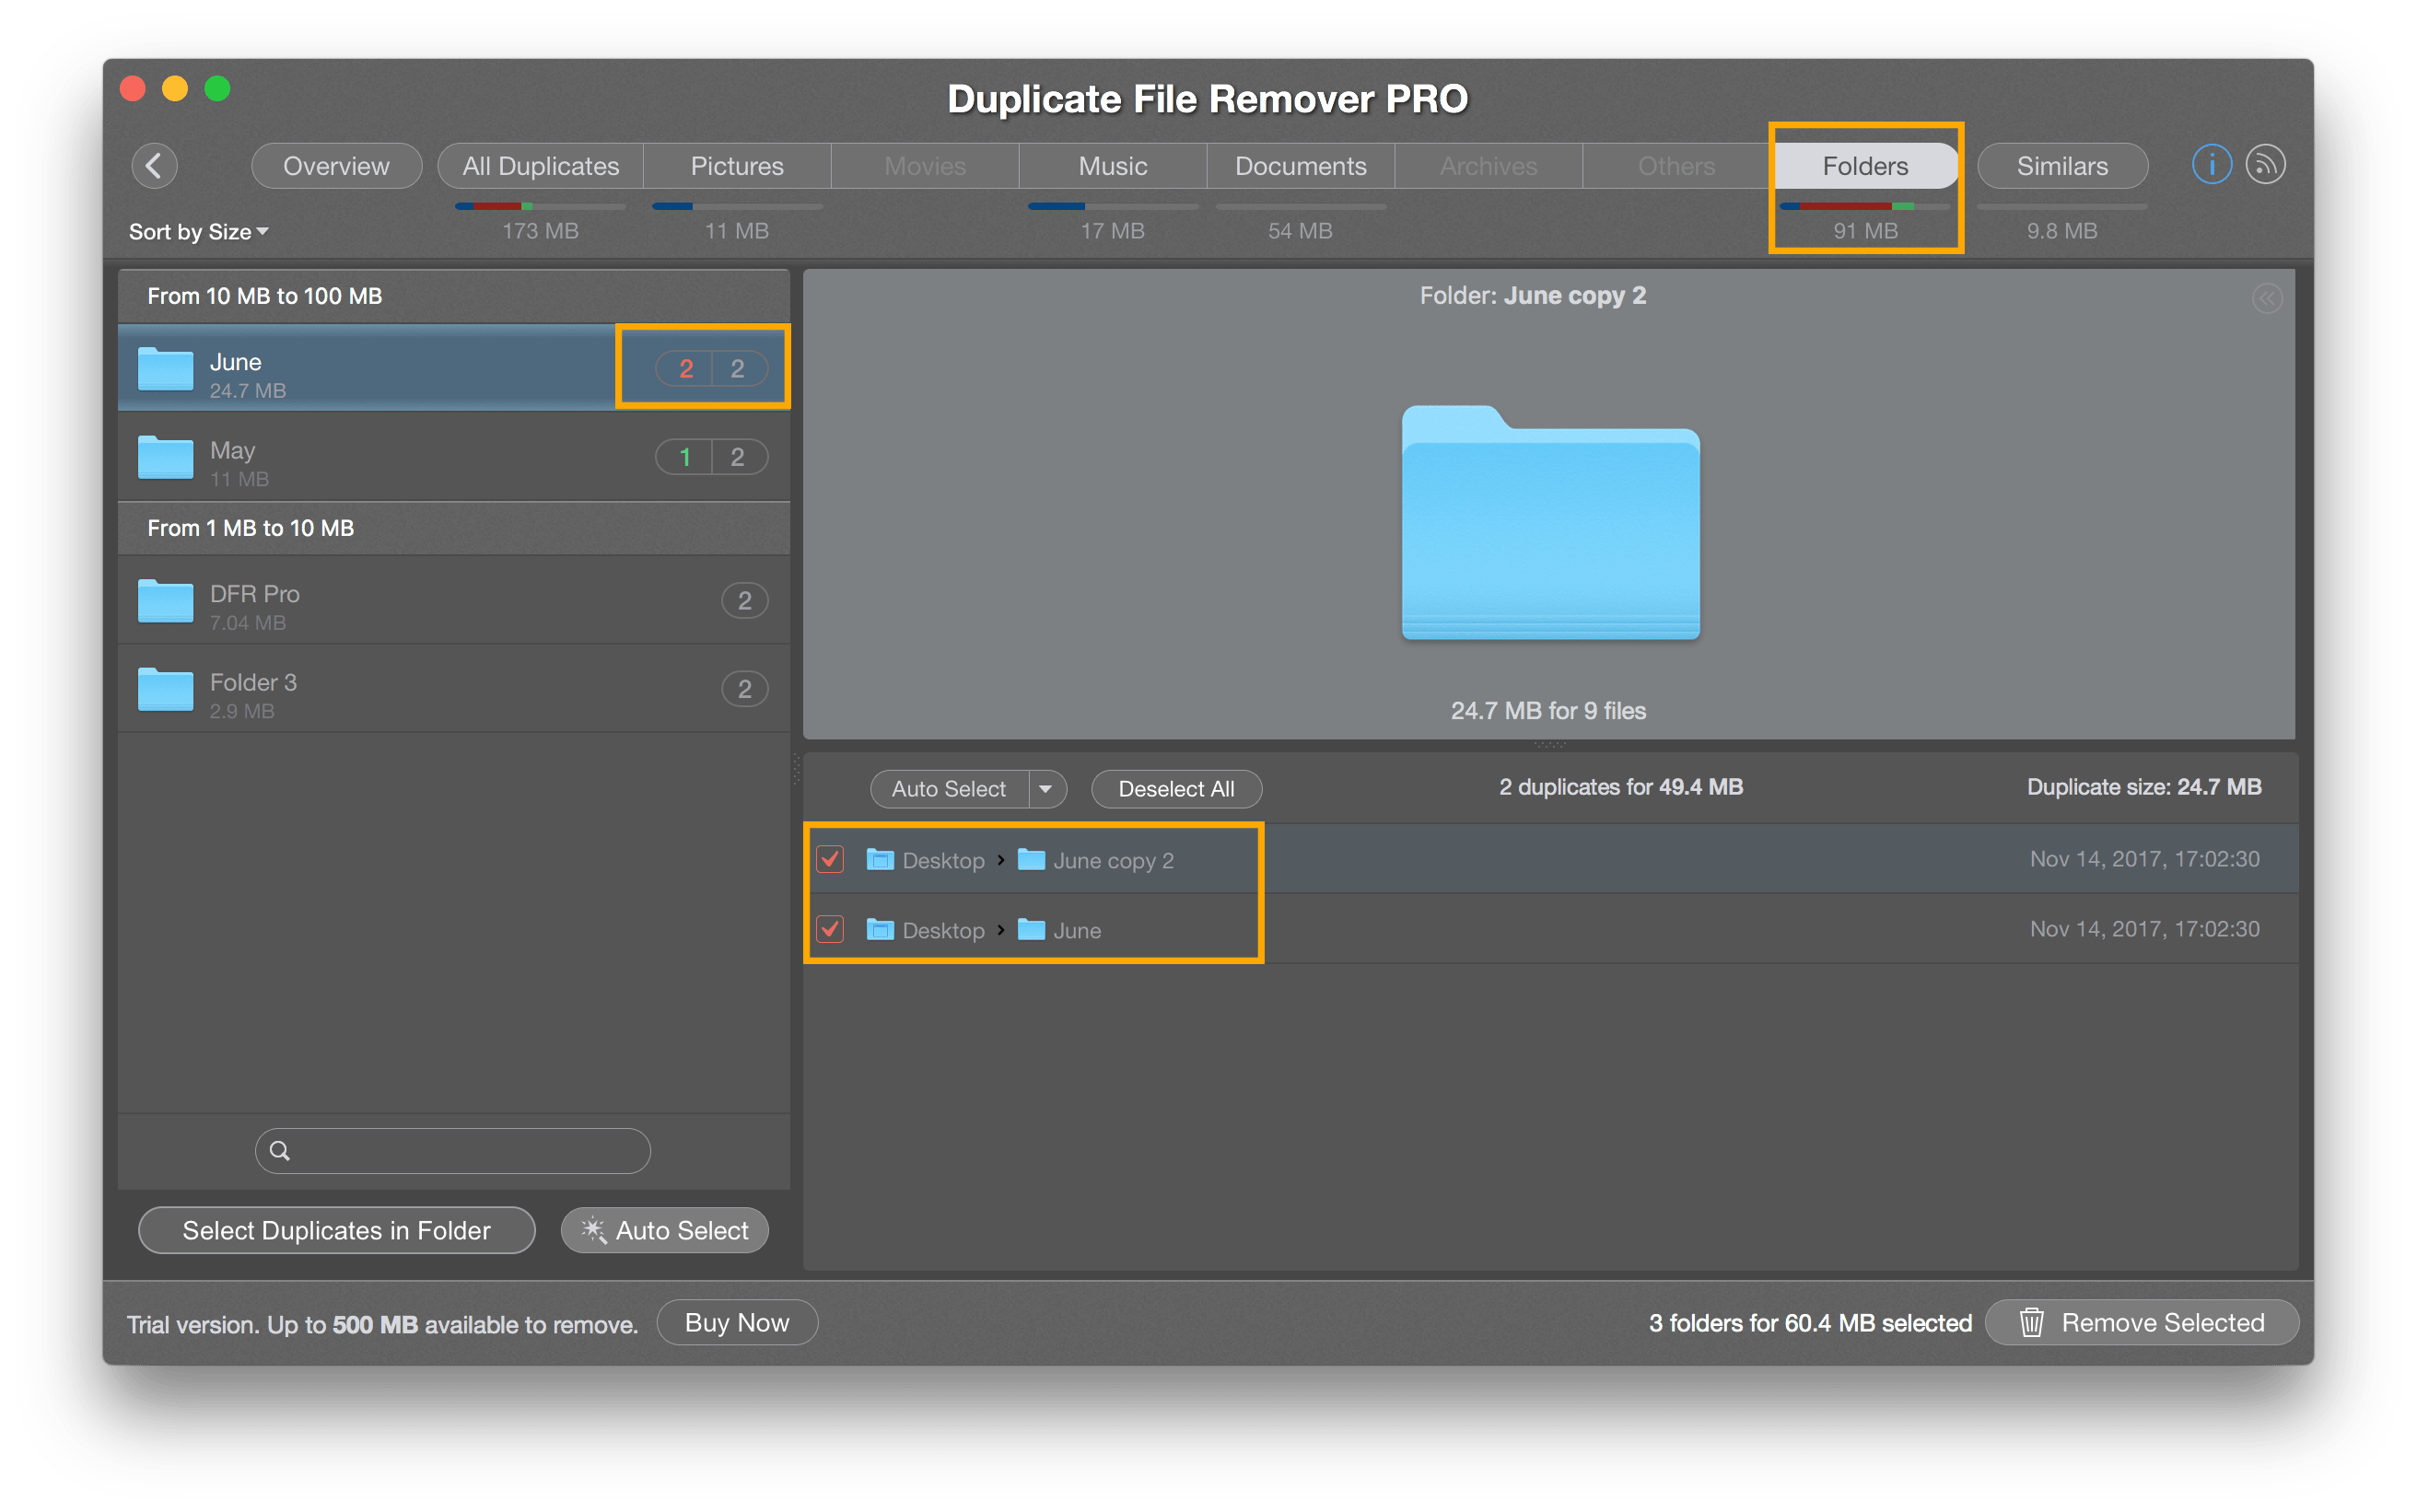The image size is (2417, 1512).
Task: Select the June folder icon in list
Action: pyautogui.click(x=165, y=369)
